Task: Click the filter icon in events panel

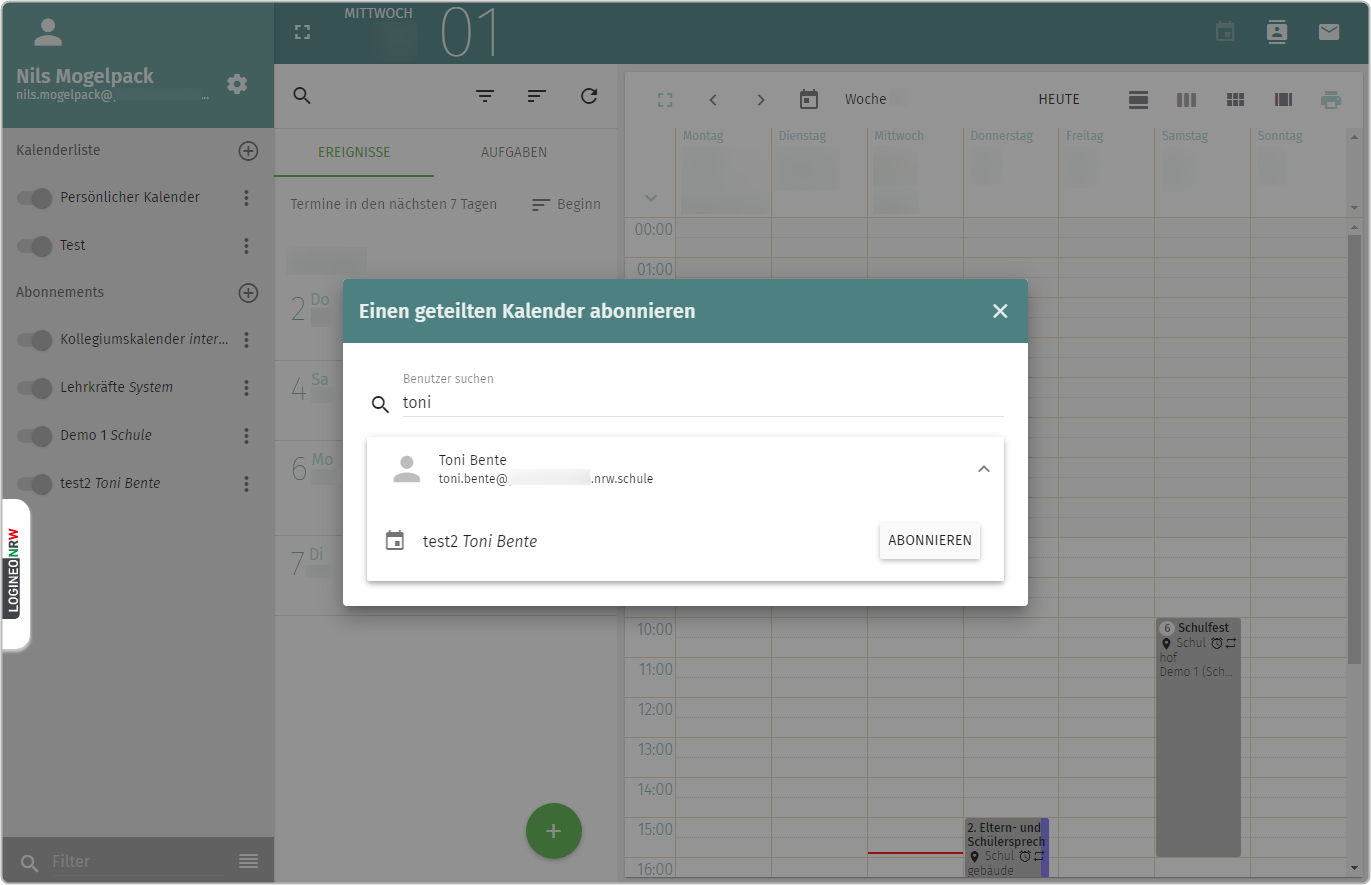Action: (485, 96)
